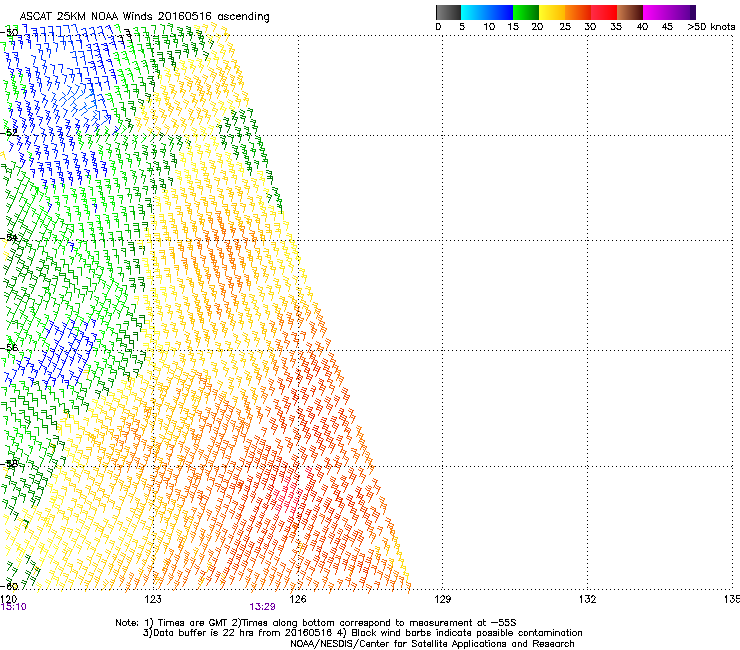Click the yellow 20-25 knots legend swatch
Screen dimensions: 740x650
[552, 12]
